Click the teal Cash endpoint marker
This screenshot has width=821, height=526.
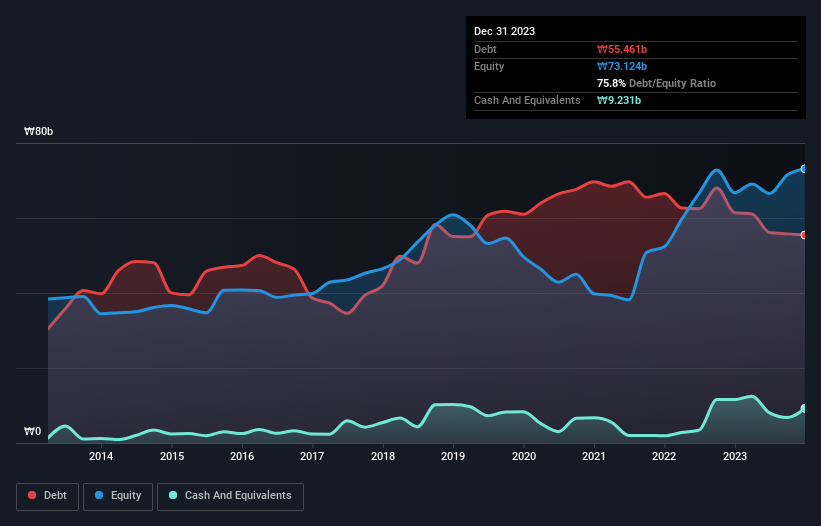(x=804, y=408)
